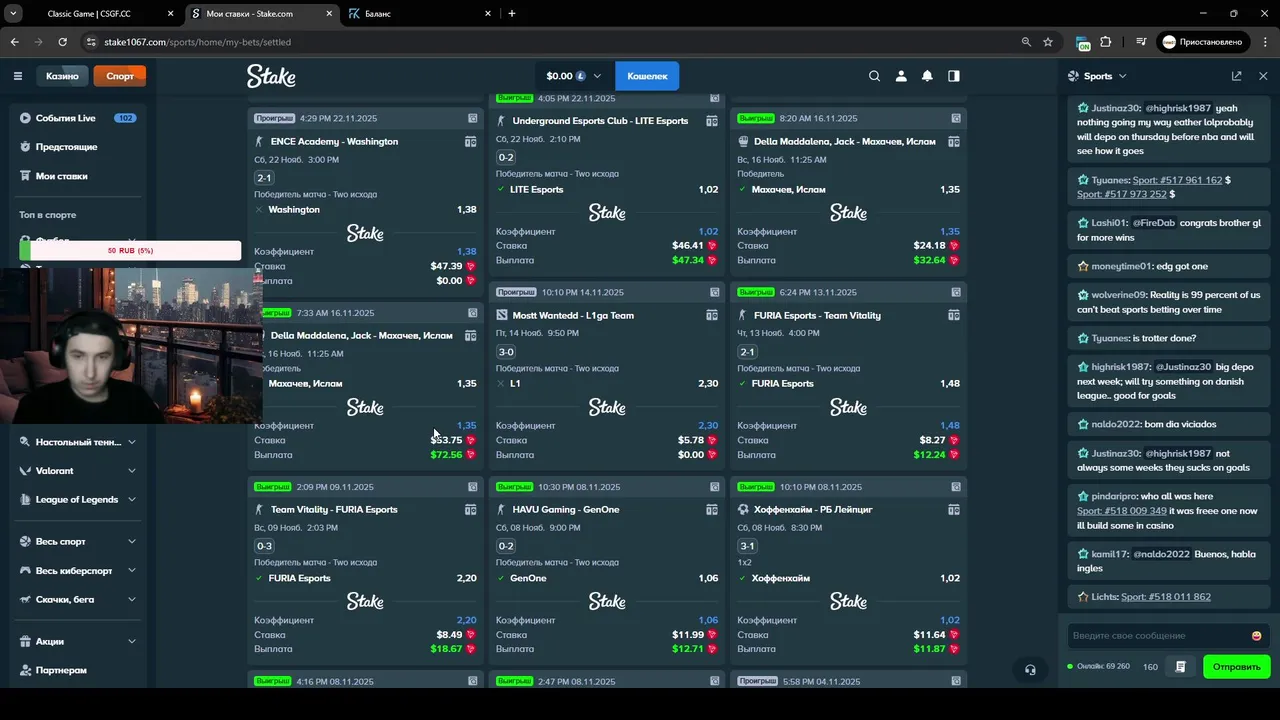Click Отправить to send chat message
The image size is (1280, 720).
click(1236, 667)
